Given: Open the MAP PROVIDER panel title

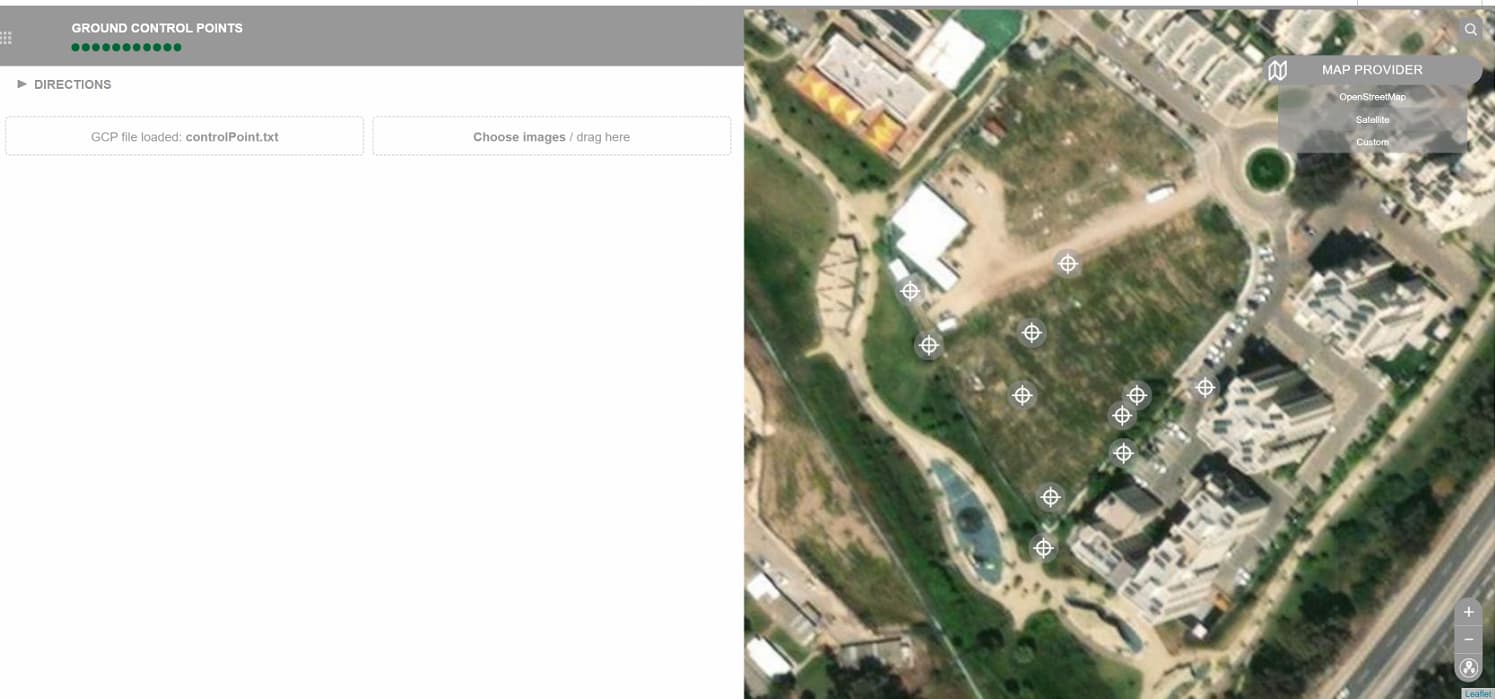Looking at the screenshot, I should click(1371, 69).
